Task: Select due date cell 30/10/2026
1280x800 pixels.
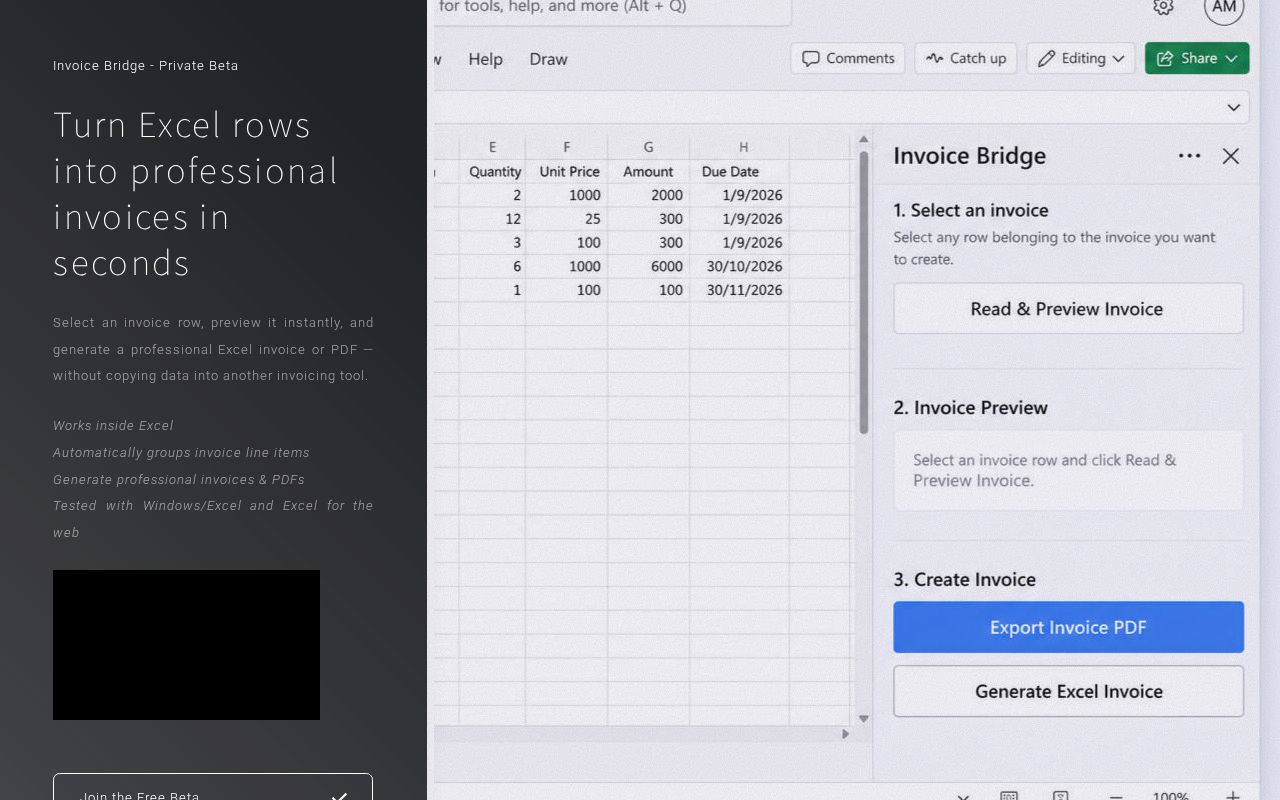Action: [x=740, y=266]
